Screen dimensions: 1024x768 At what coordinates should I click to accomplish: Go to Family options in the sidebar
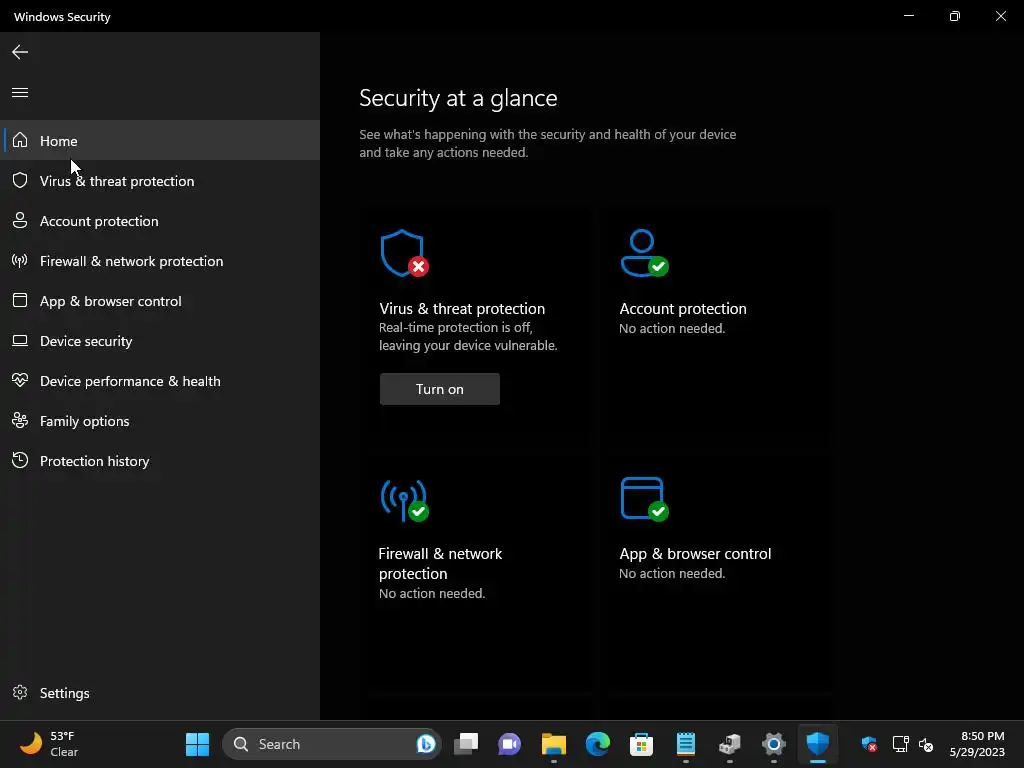point(160,421)
